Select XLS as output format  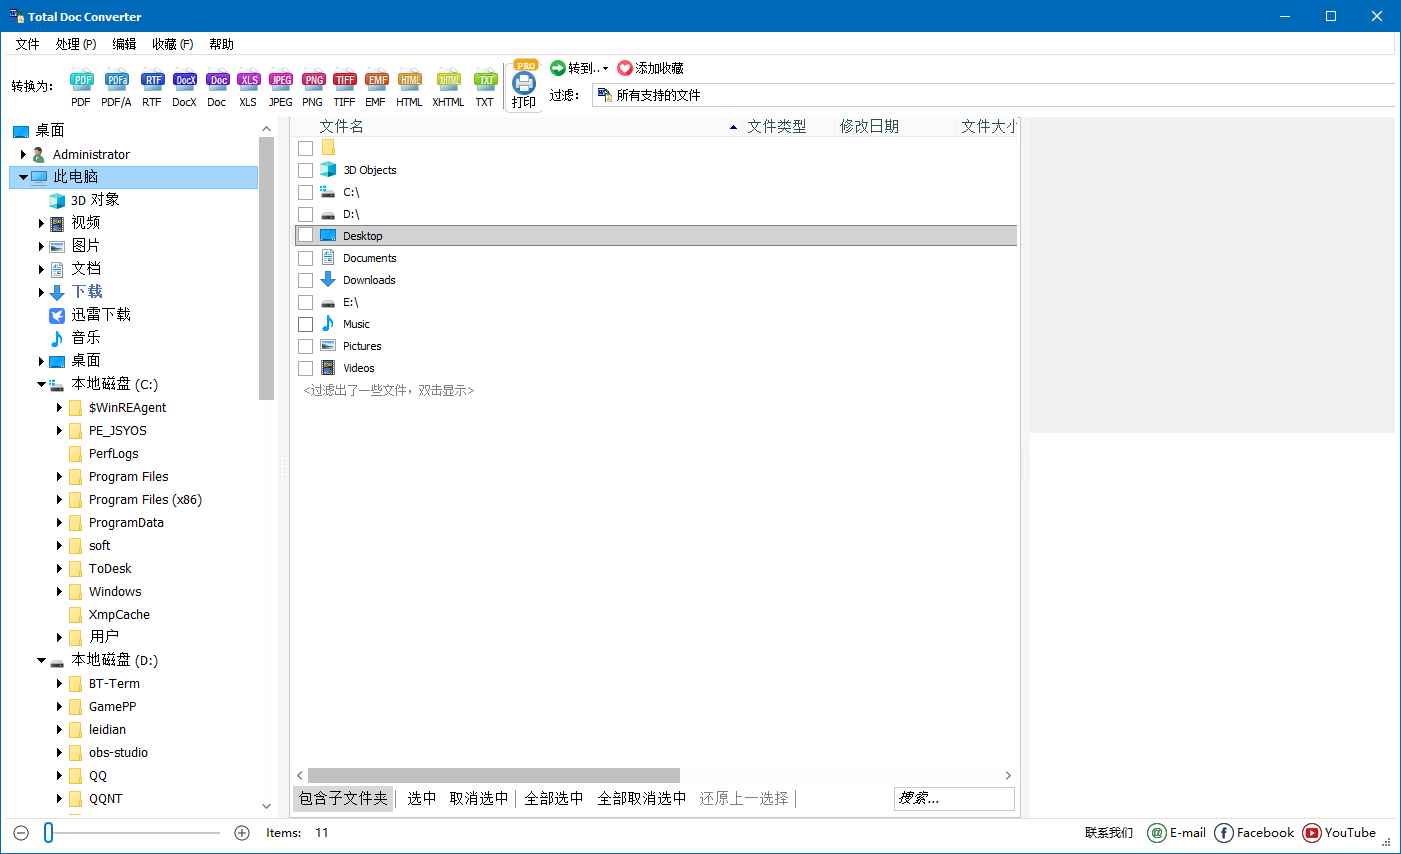(248, 85)
